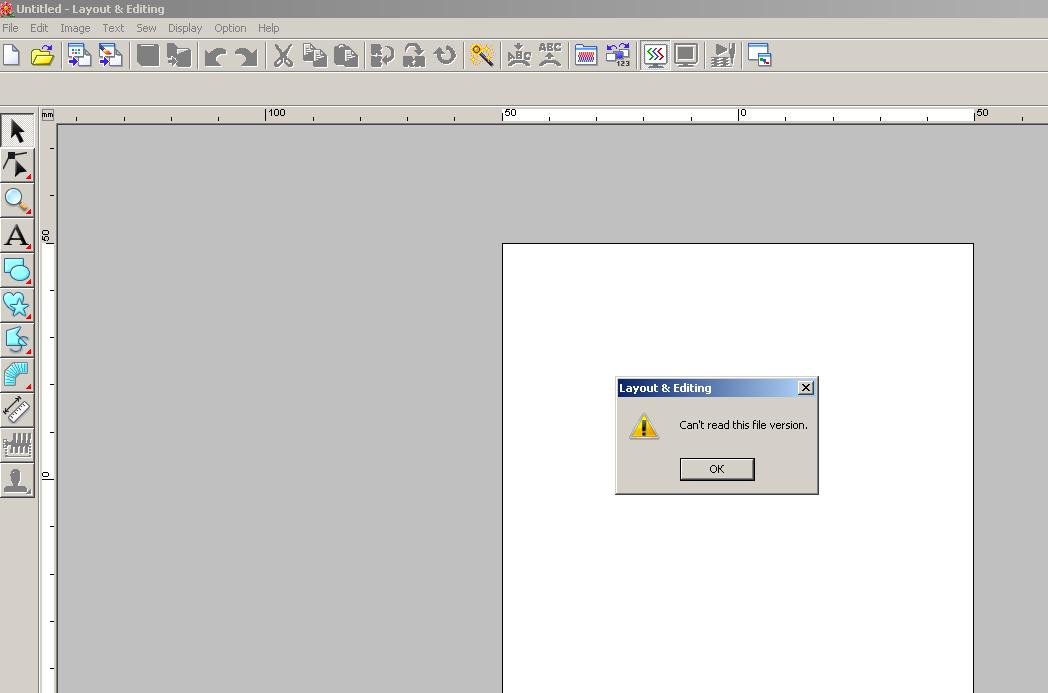Image resolution: width=1048 pixels, height=693 pixels.
Task: Select the point edit tool
Action: pyautogui.click(x=17, y=165)
